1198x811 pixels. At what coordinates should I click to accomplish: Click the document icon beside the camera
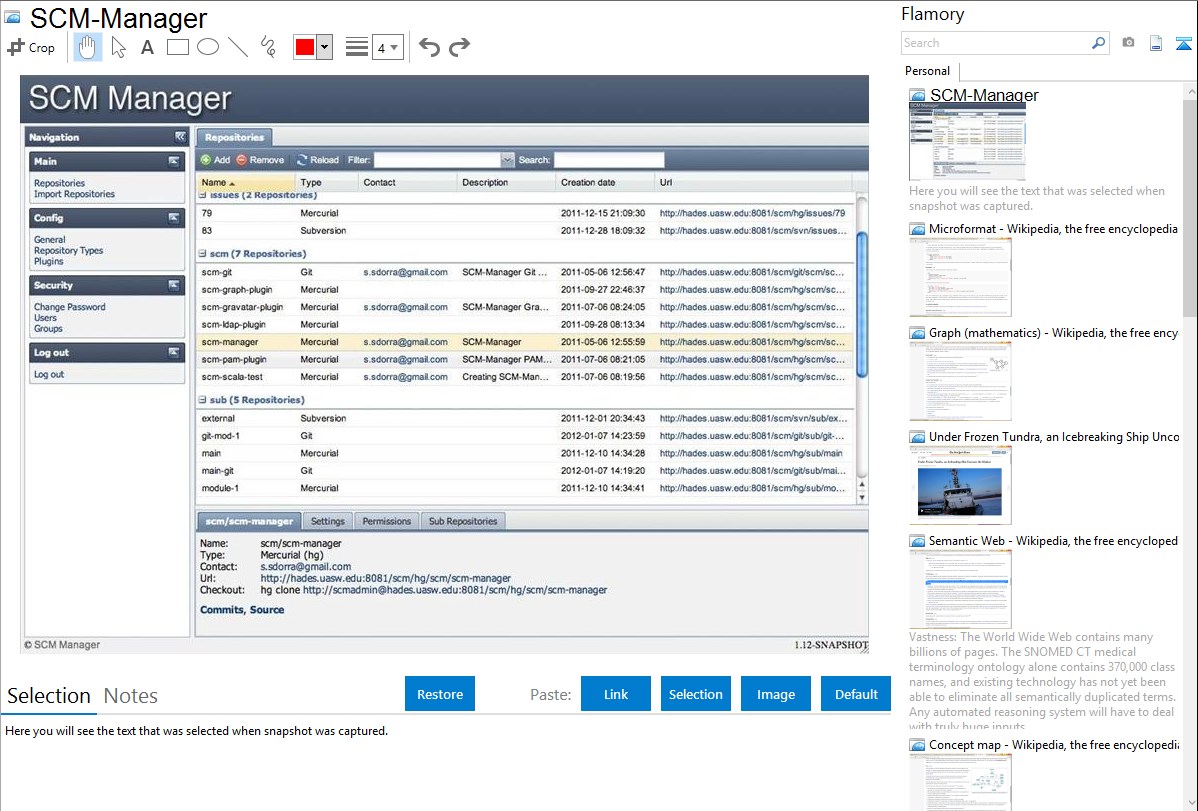tap(1156, 43)
